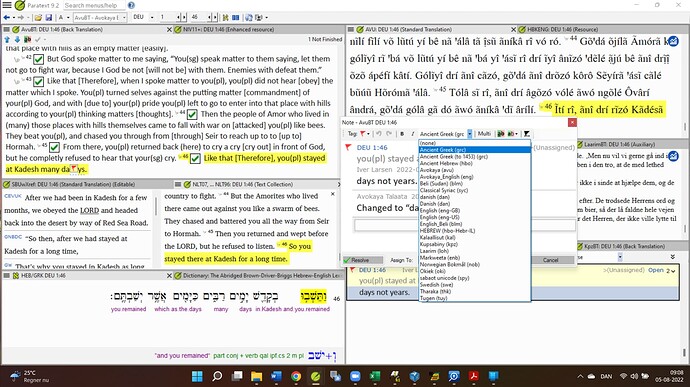Open the Paratext main hamburger menu
The width and height of the screenshot is (690, 387).
7,5
